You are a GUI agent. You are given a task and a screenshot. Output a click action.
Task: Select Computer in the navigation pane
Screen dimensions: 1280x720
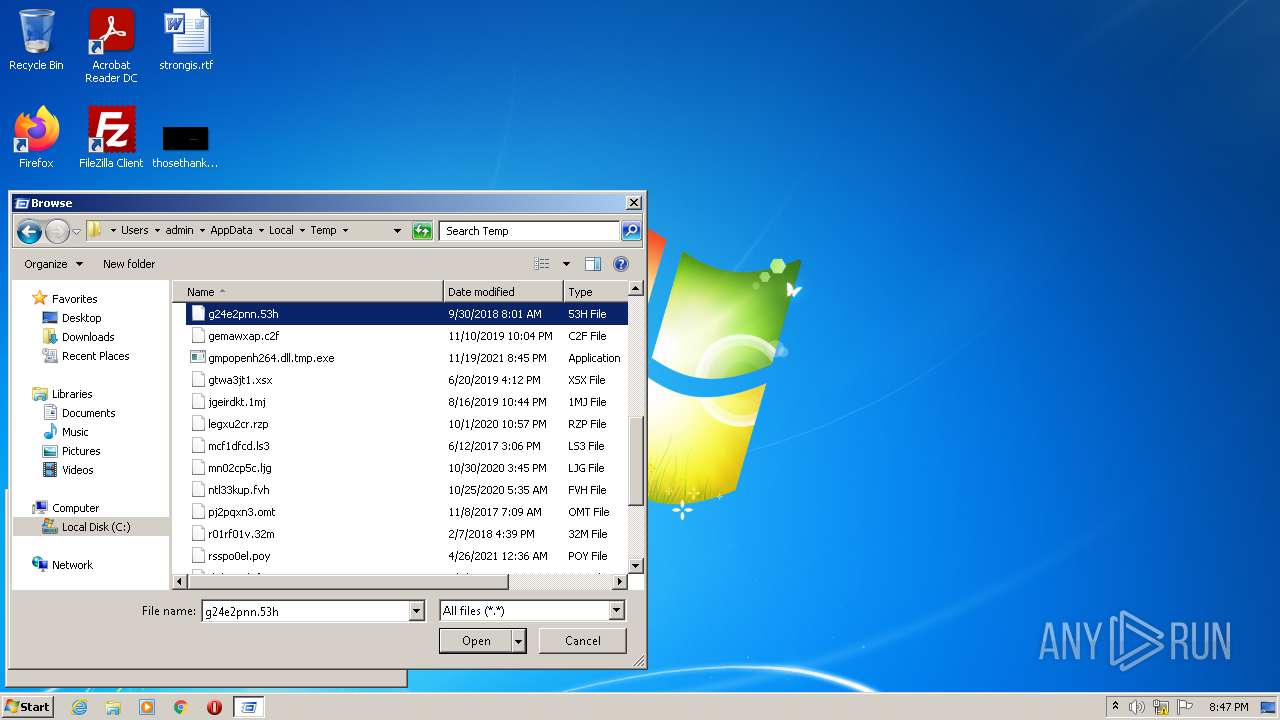[x=75, y=508]
